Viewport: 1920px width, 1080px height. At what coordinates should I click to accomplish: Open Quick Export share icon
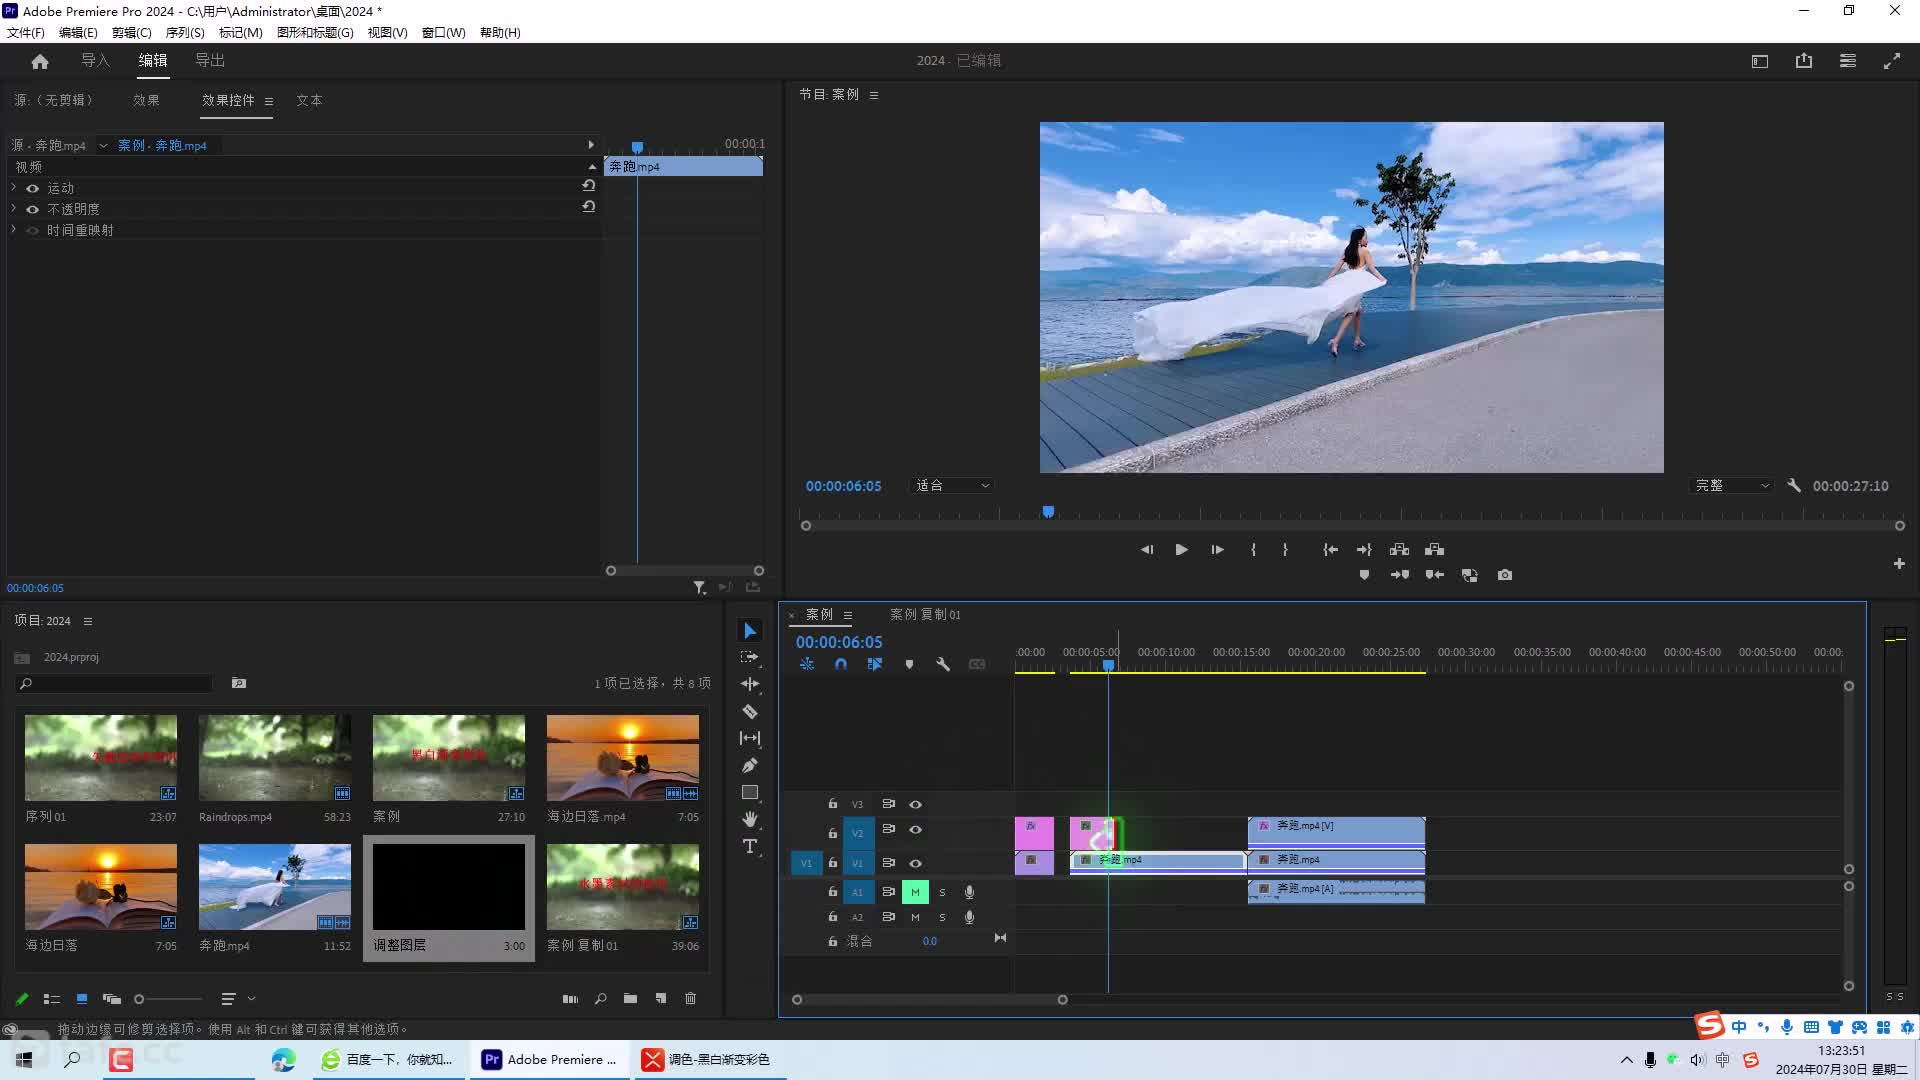pyautogui.click(x=1804, y=61)
